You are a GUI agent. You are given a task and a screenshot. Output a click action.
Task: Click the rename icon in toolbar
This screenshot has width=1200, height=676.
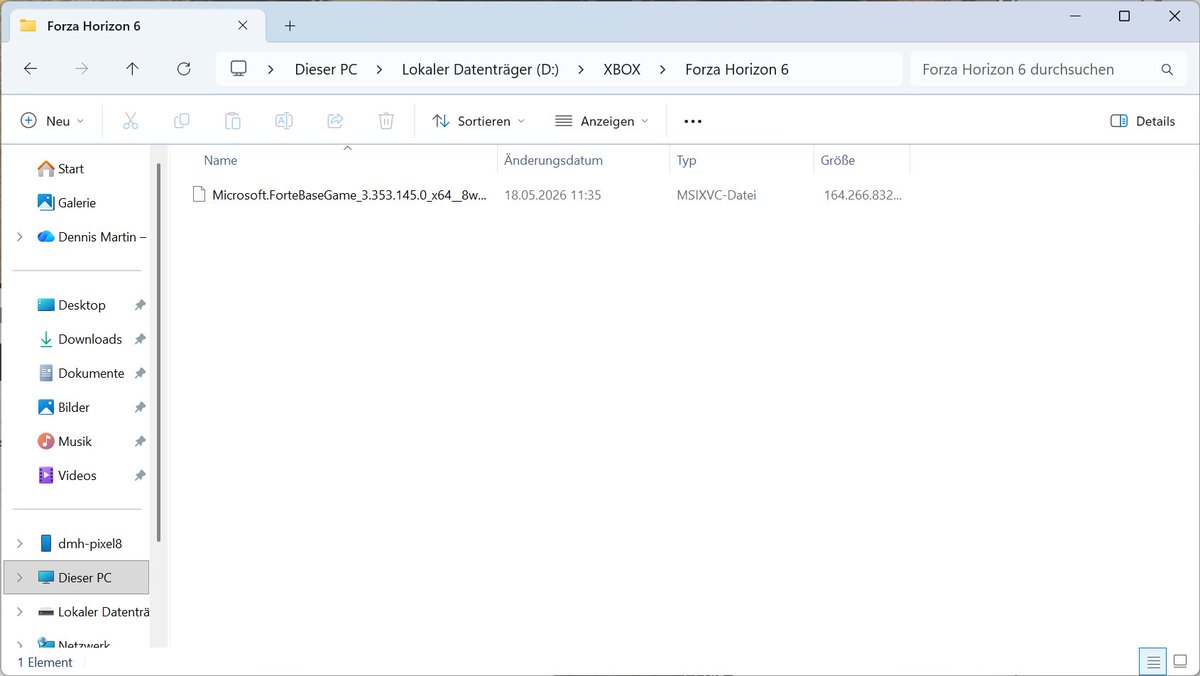coord(284,121)
